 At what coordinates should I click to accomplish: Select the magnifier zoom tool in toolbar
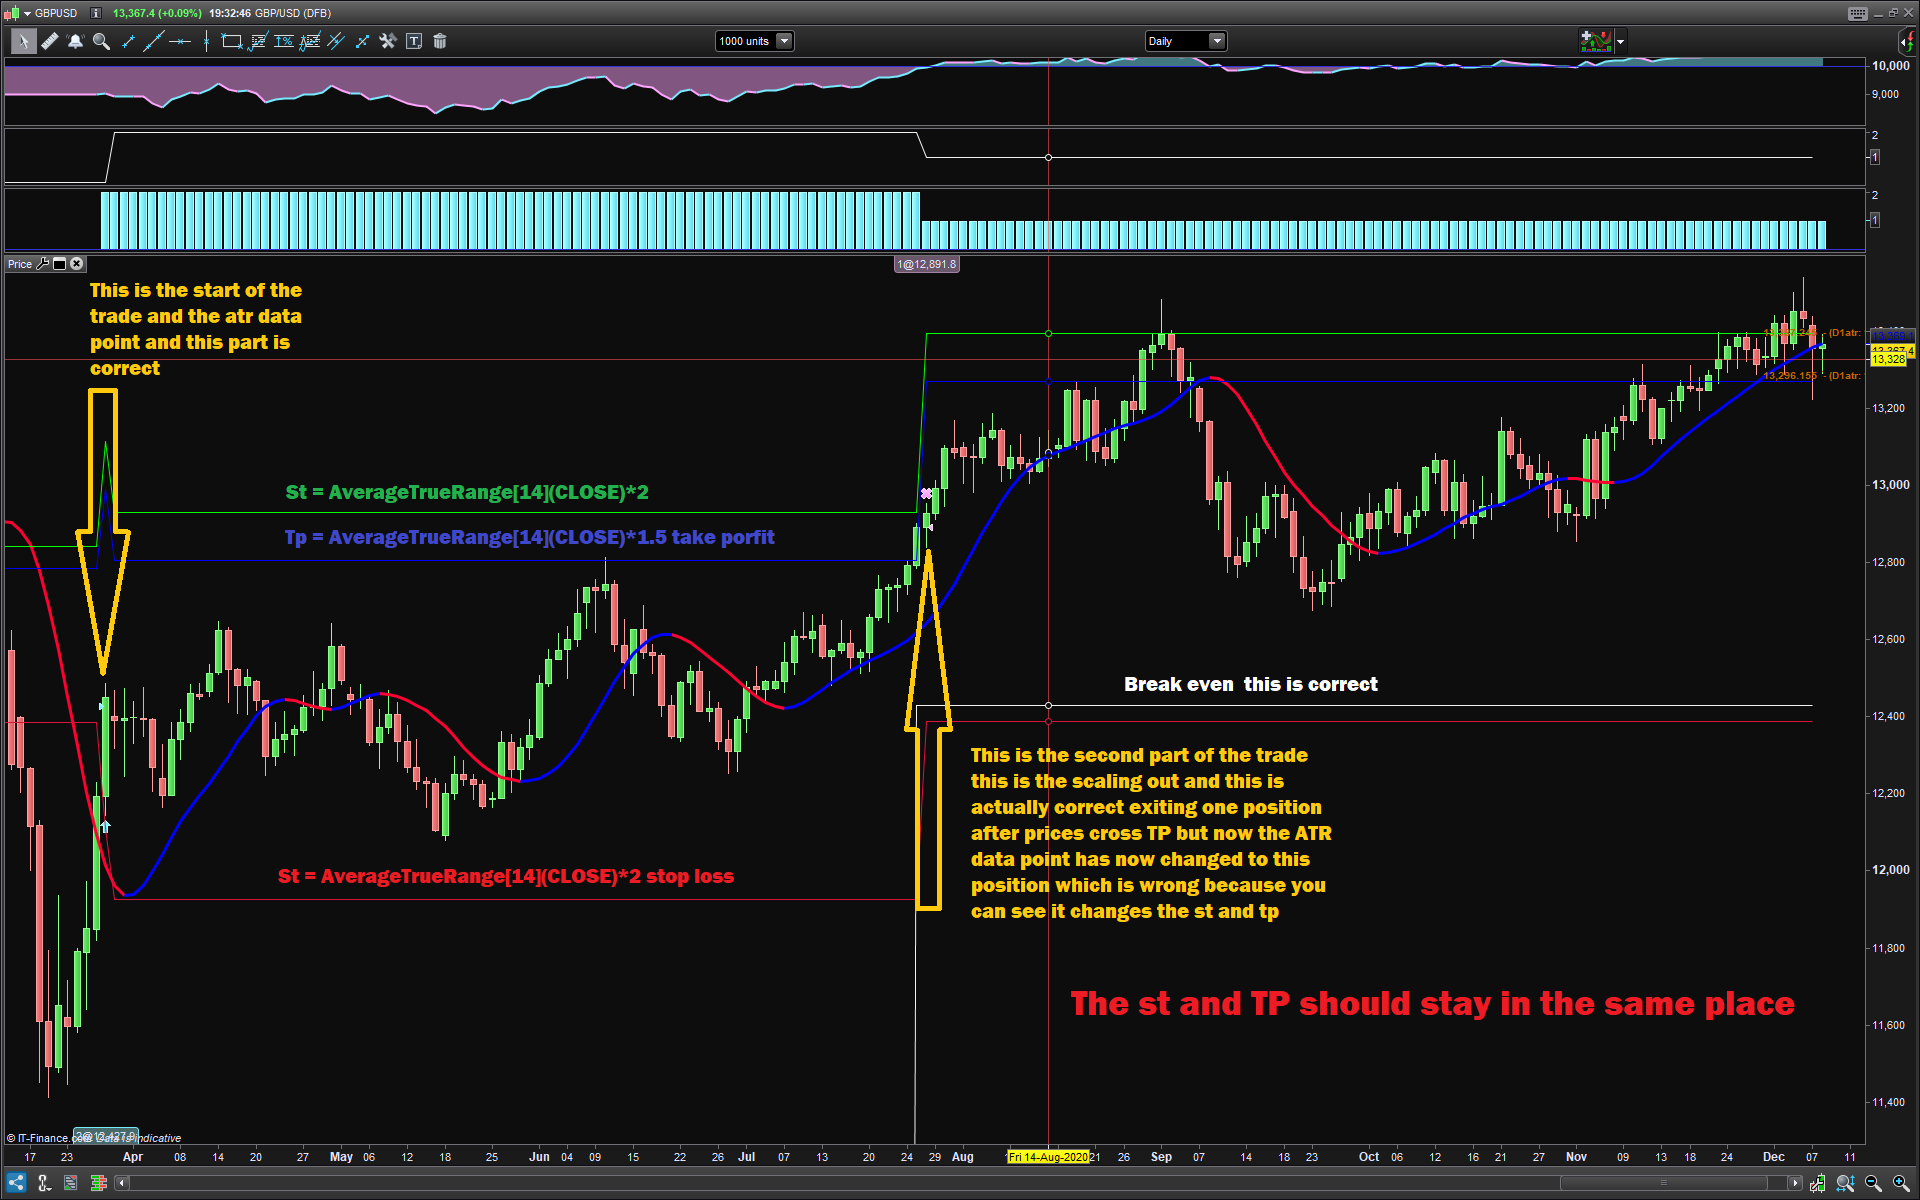[101, 41]
